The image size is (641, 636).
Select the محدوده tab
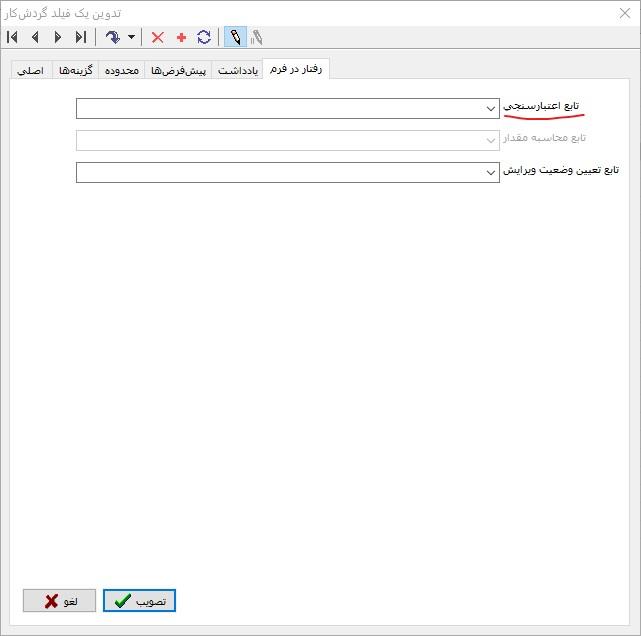click(122, 71)
